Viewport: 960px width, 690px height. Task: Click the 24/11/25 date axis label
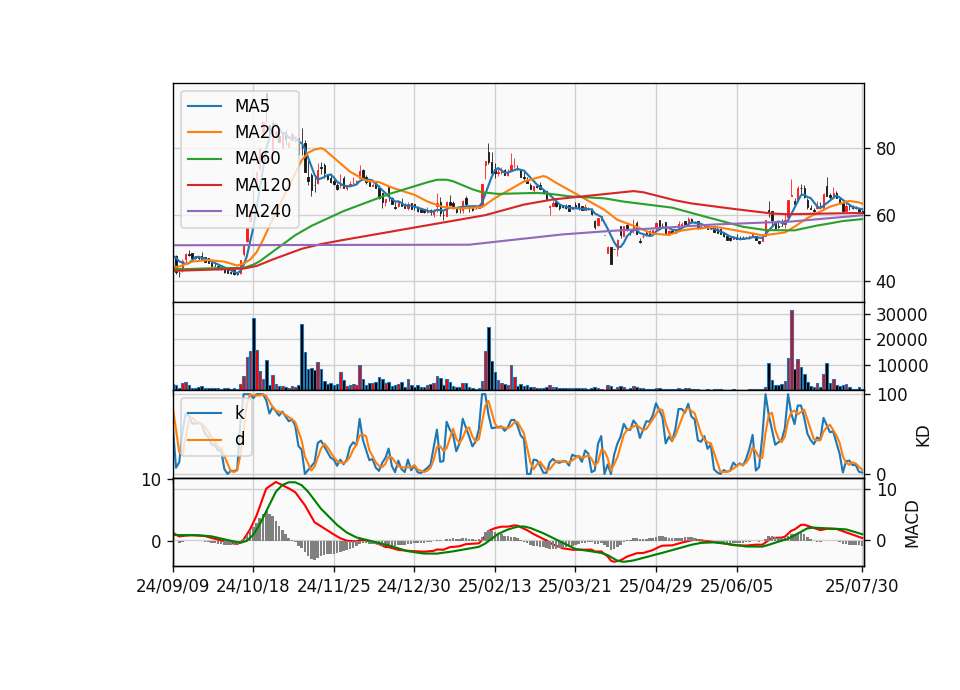[x=334, y=586]
